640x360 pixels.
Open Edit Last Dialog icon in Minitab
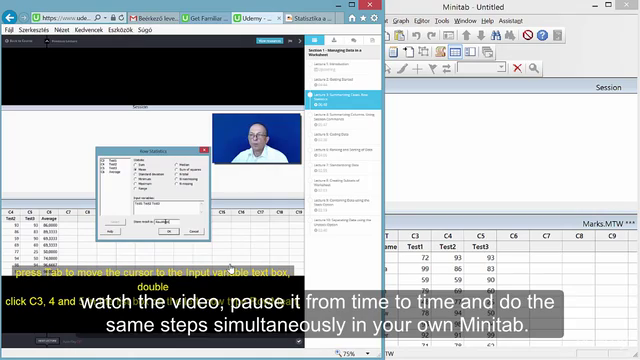(449, 36)
